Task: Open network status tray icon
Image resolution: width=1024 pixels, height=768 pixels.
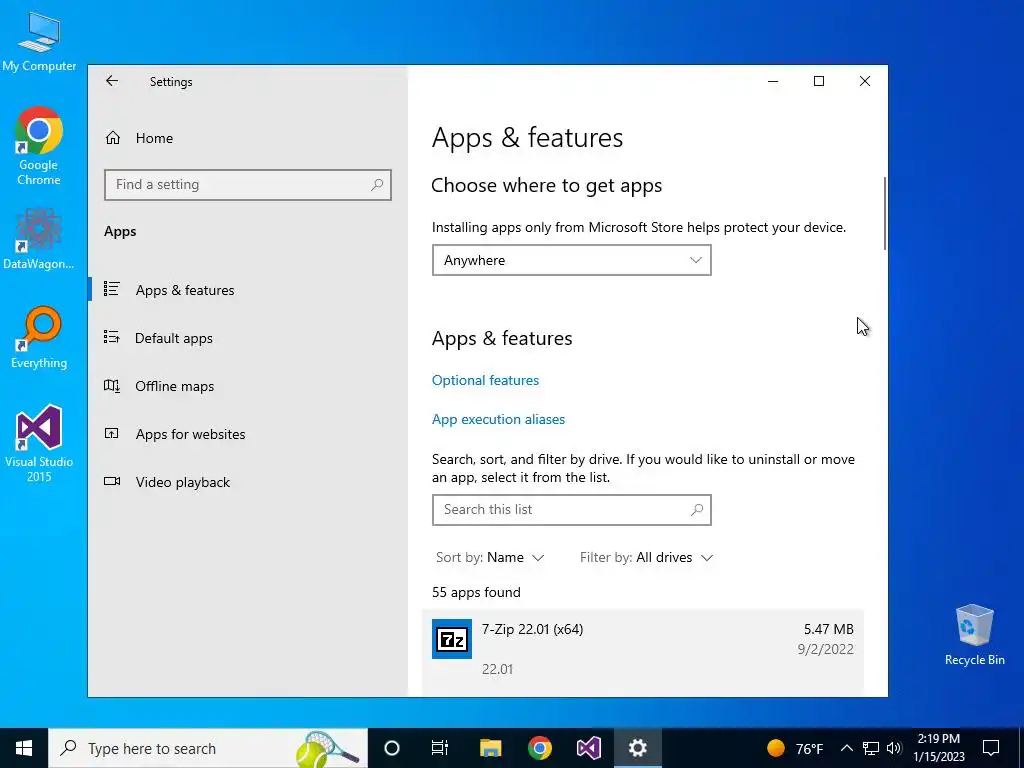Action: click(871, 748)
